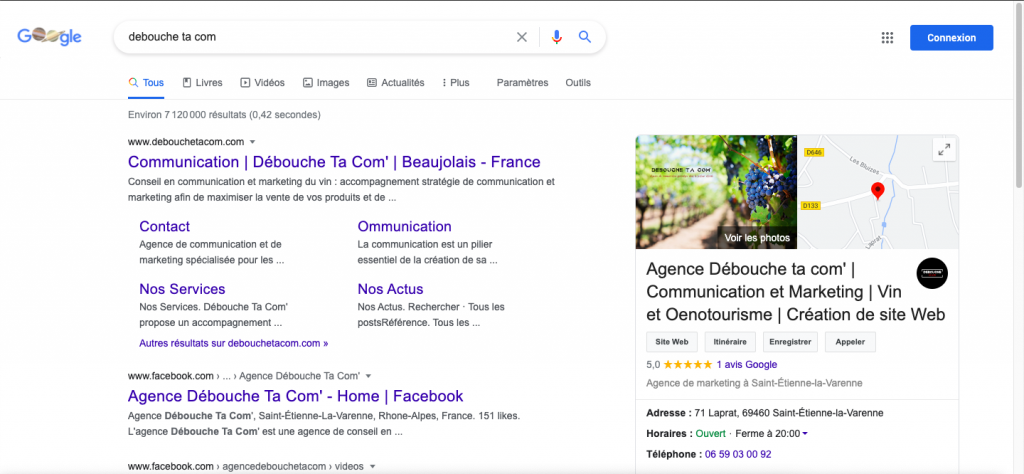
Task: Open the Nos Actus sitelink
Action: point(391,289)
